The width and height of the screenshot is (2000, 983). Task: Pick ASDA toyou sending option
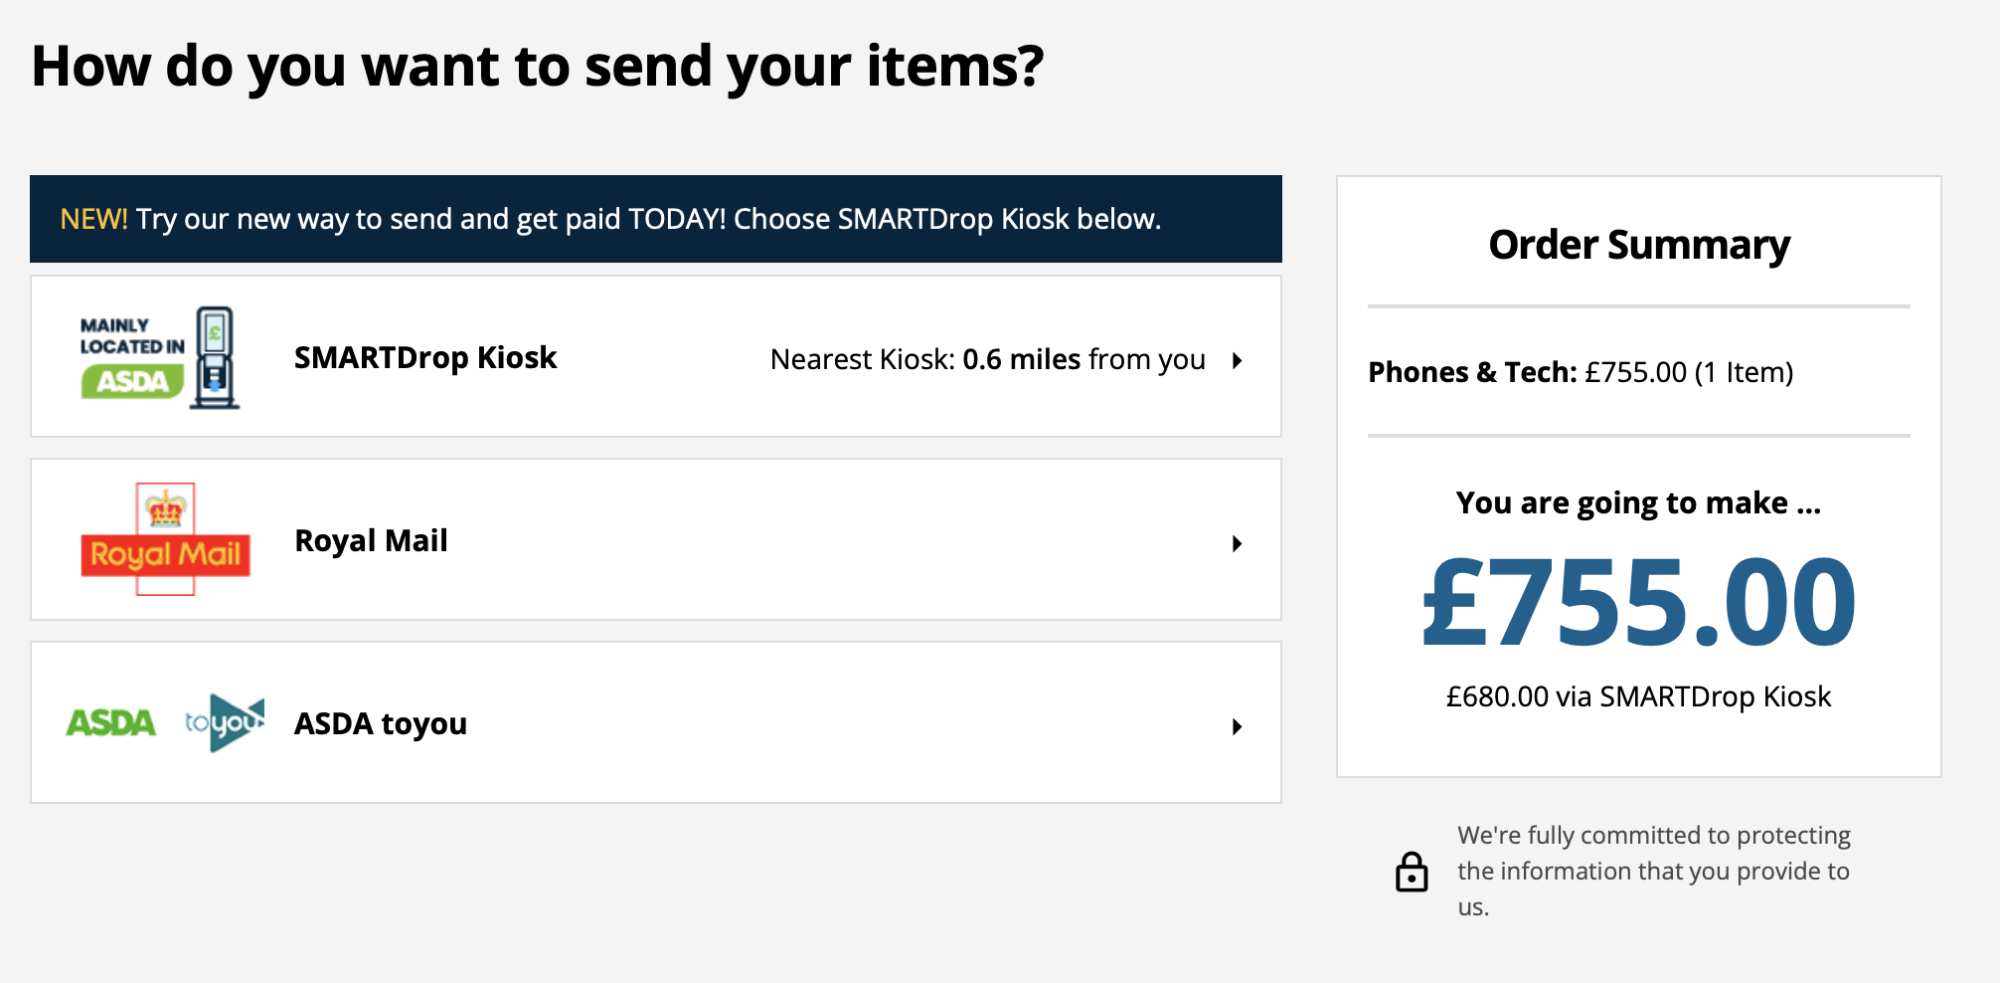[x=380, y=724]
